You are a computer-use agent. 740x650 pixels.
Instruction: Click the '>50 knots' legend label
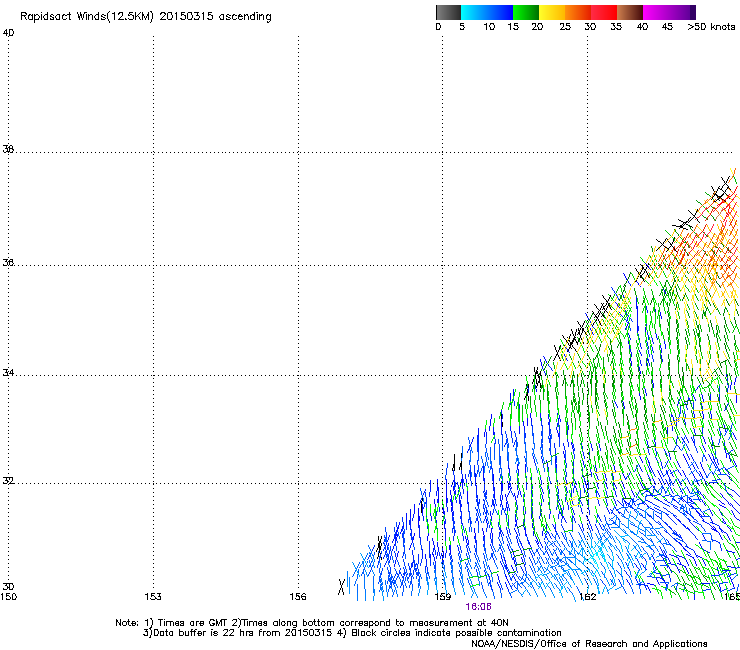point(711,26)
